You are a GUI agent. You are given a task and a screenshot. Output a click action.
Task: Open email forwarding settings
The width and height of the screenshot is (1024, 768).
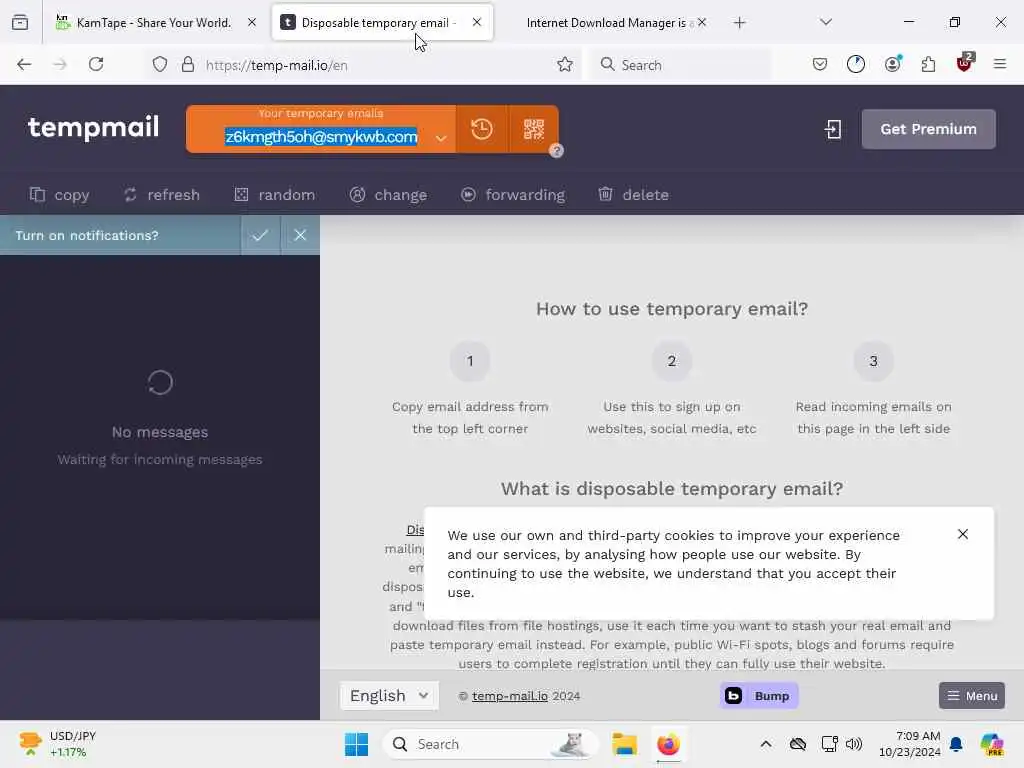[x=513, y=195]
